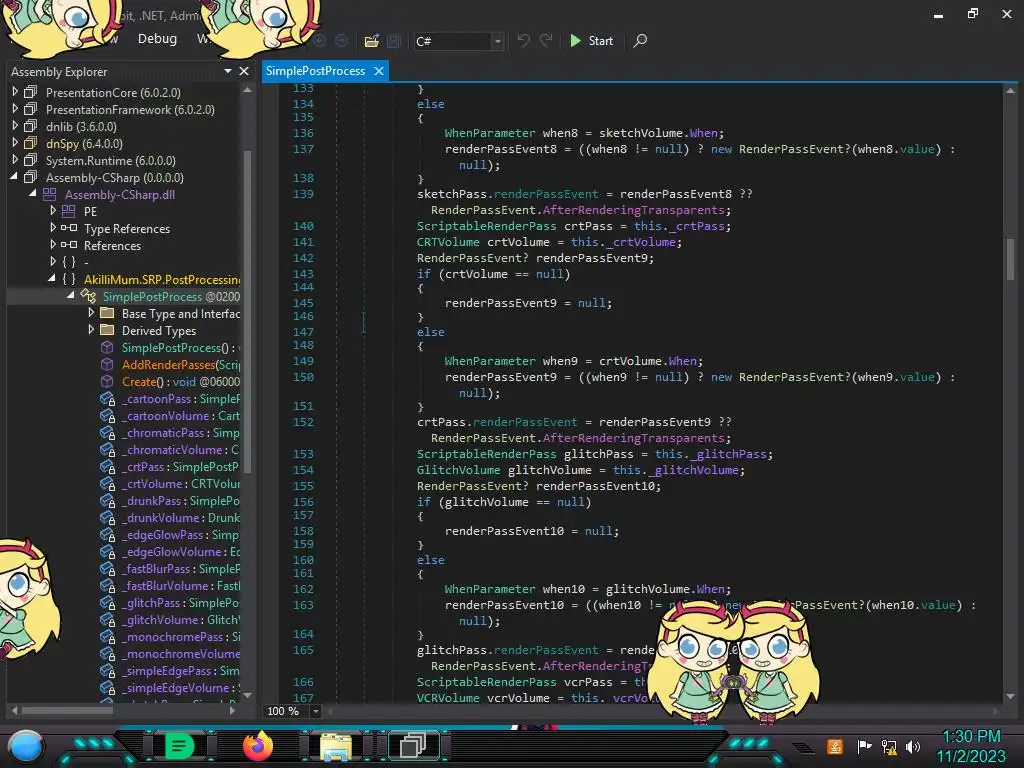This screenshot has width=1024, height=768.
Task: Open Firefox from the taskbar
Action: pyautogui.click(x=257, y=745)
